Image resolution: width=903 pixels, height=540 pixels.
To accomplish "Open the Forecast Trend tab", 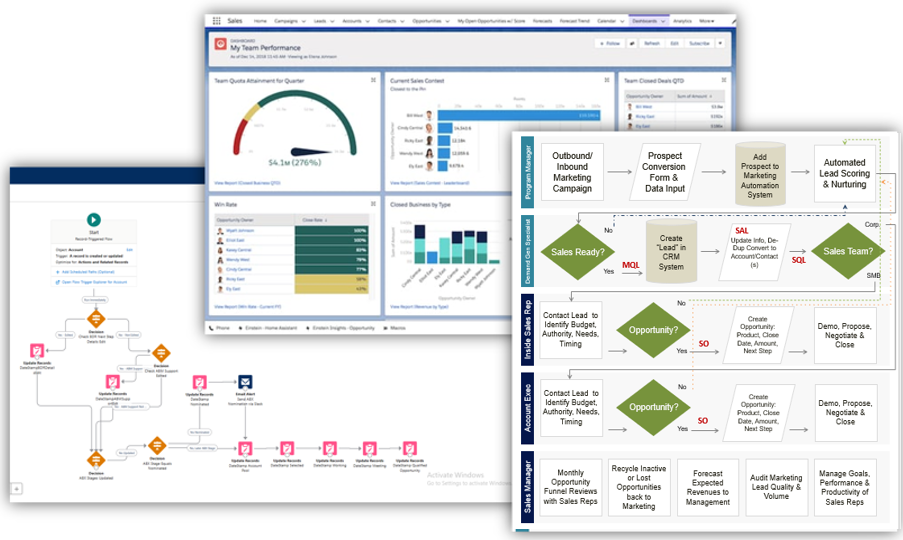I will (575, 21).
